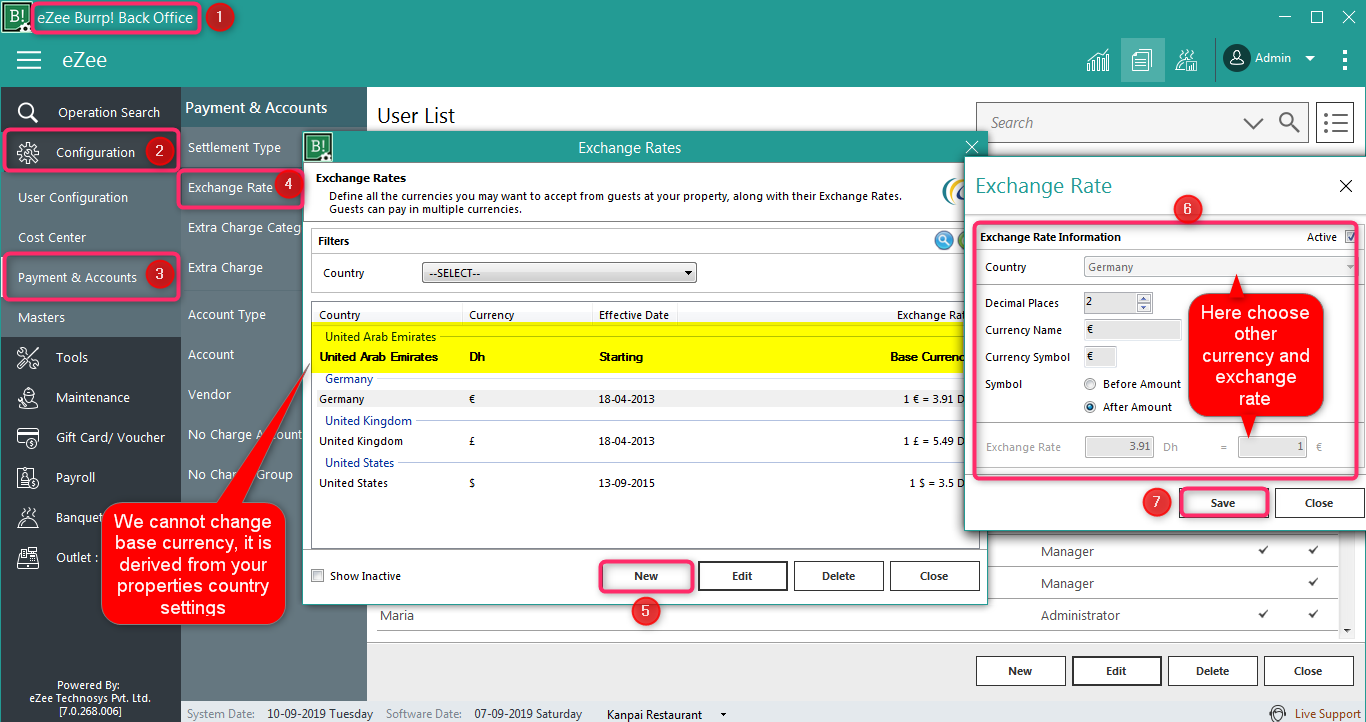This screenshot has height=722, width=1366.
Task: Open the Germany country dropdown
Action: 1220,267
